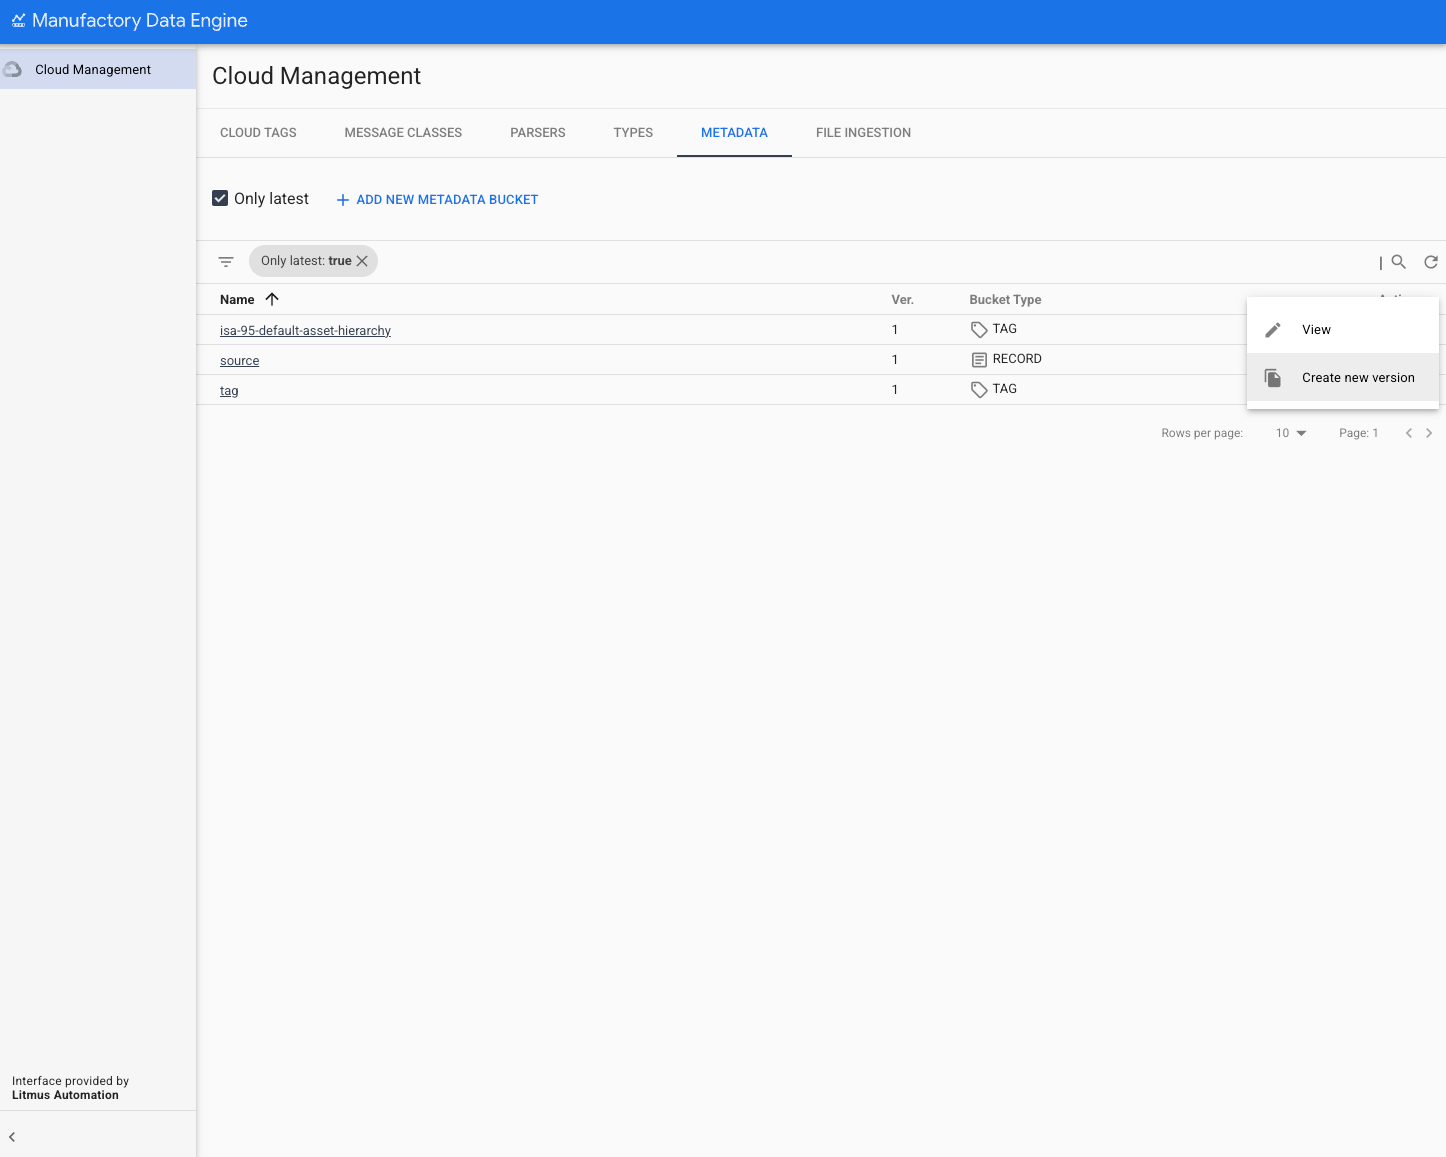Click the cloud icon in sidebar

coord(13,70)
